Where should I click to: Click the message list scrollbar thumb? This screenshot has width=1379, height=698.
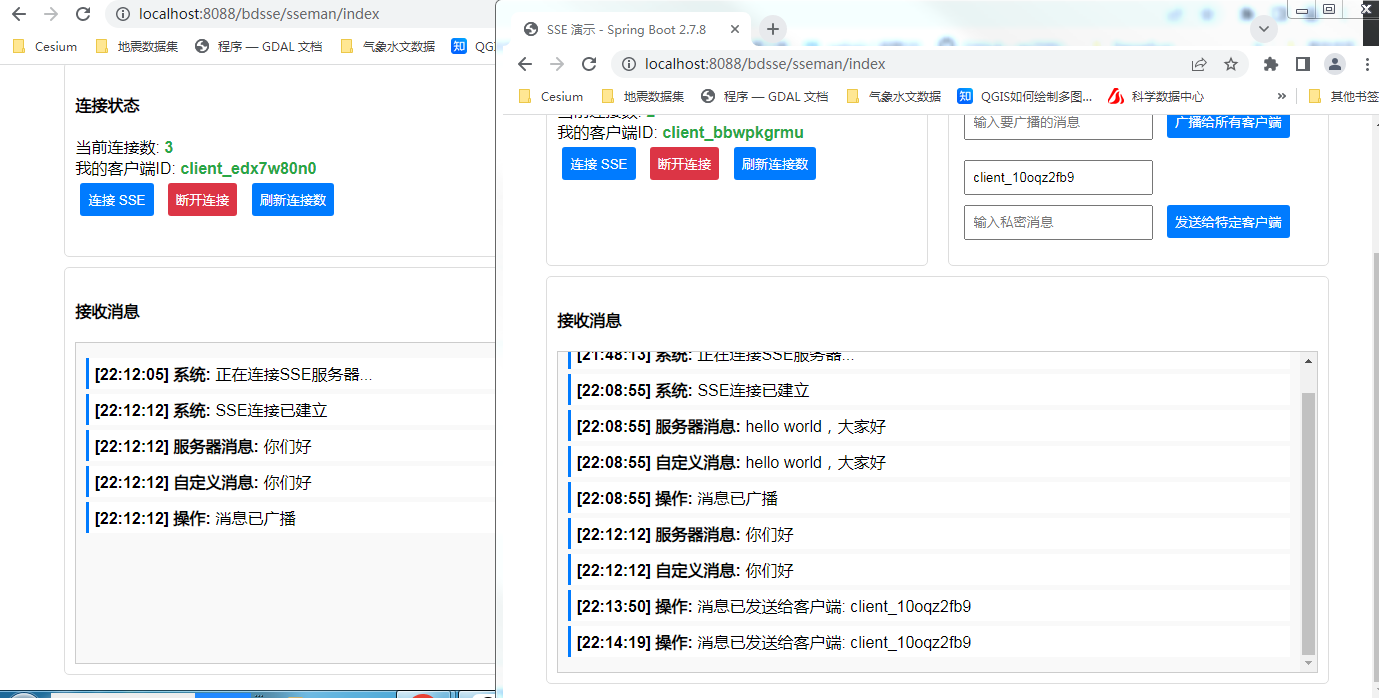pos(1308,523)
